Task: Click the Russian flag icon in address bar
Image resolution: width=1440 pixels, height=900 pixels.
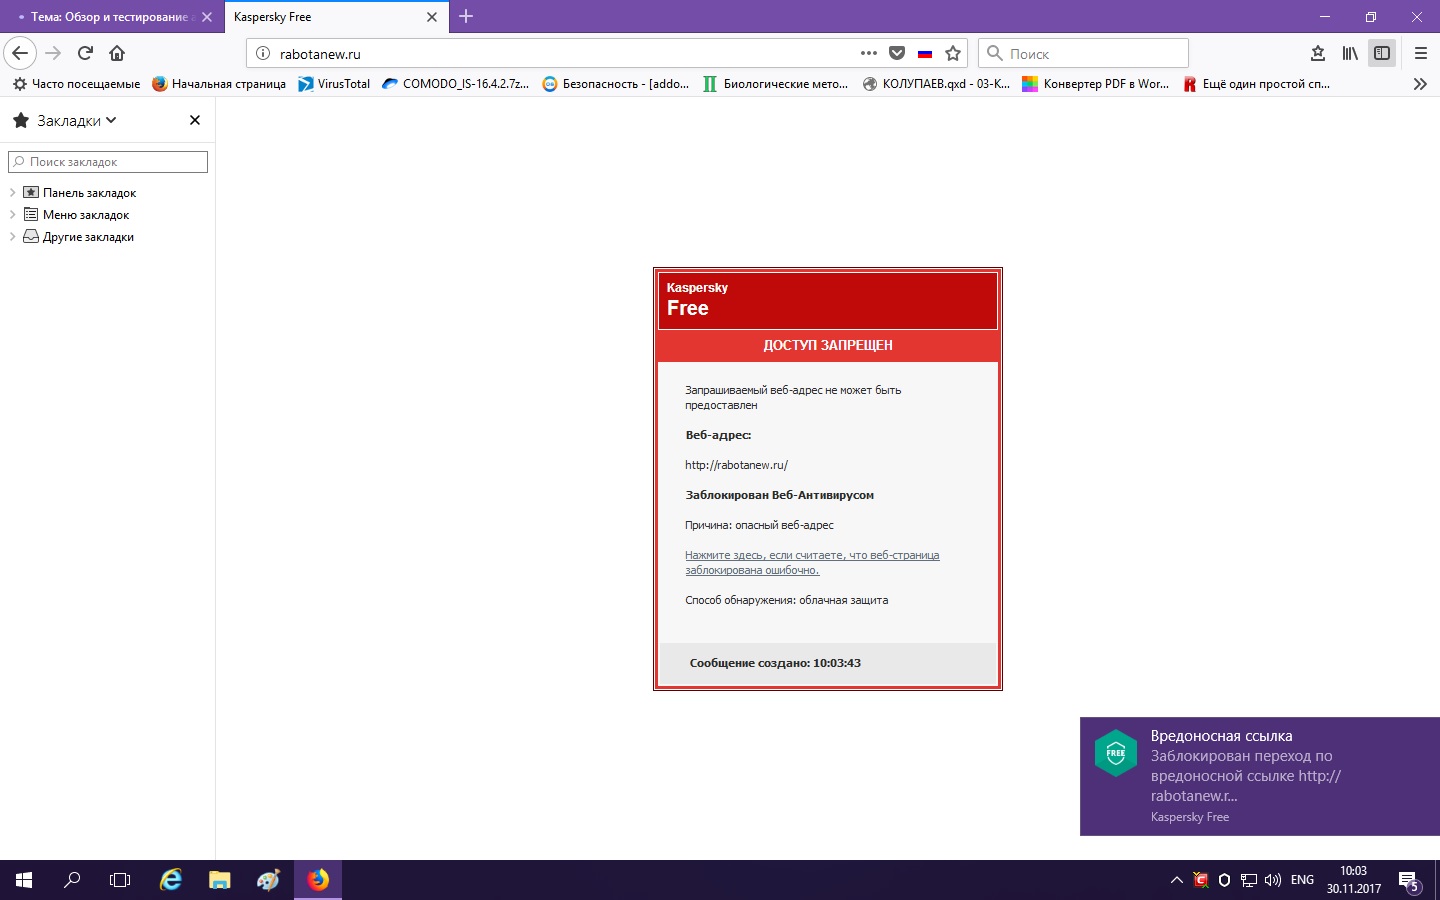Action: coord(925,54)
